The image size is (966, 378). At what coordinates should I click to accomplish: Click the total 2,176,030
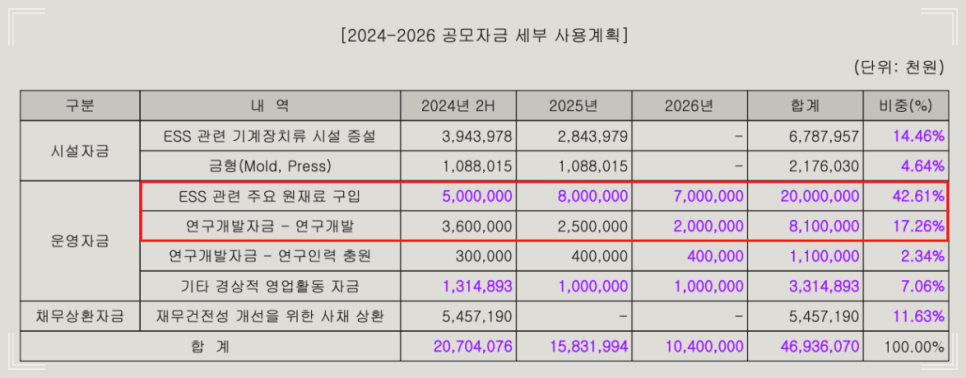click(x=824, y=166)
